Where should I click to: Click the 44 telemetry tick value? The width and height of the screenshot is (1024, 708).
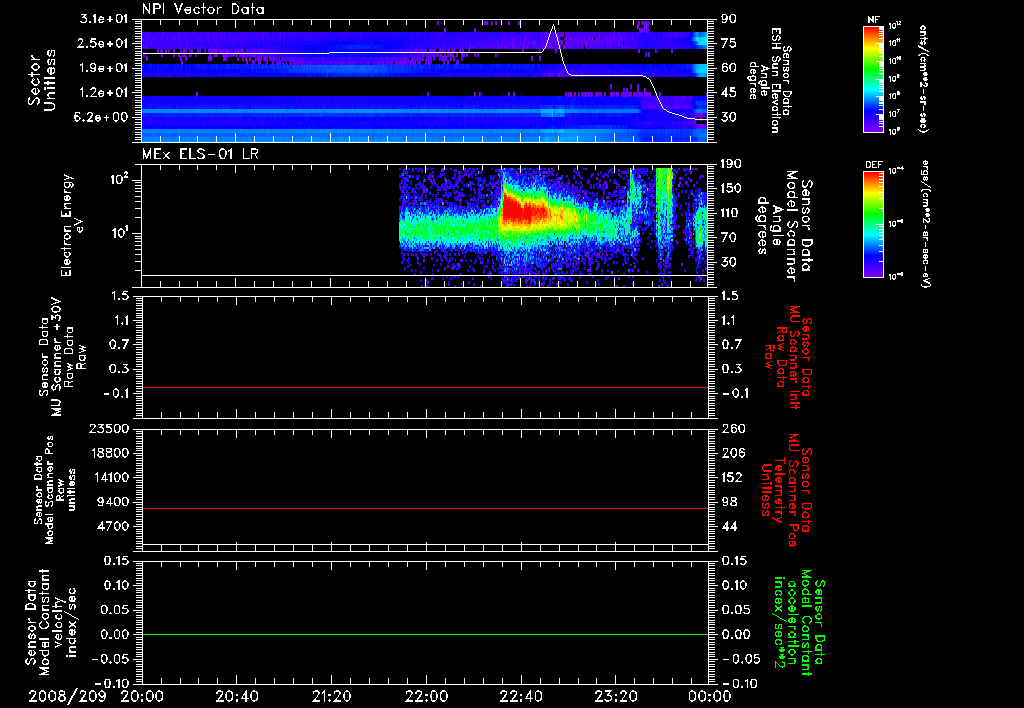pyautogui.click(x=729, y=526)
